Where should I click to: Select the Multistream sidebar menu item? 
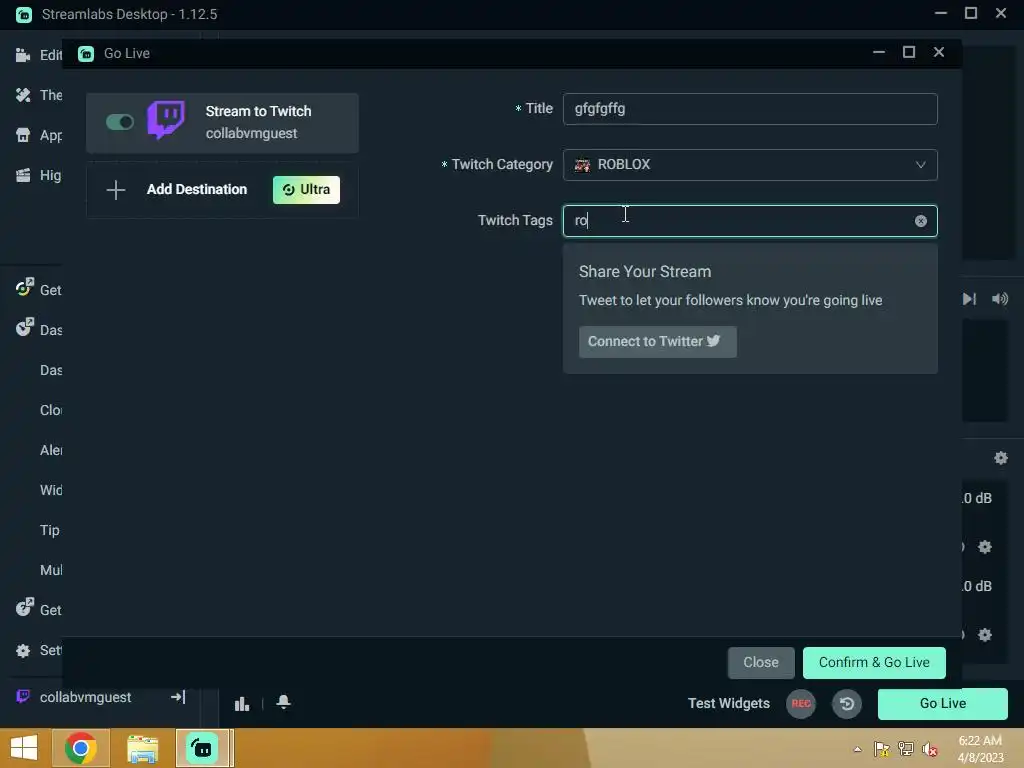point(51,570)
